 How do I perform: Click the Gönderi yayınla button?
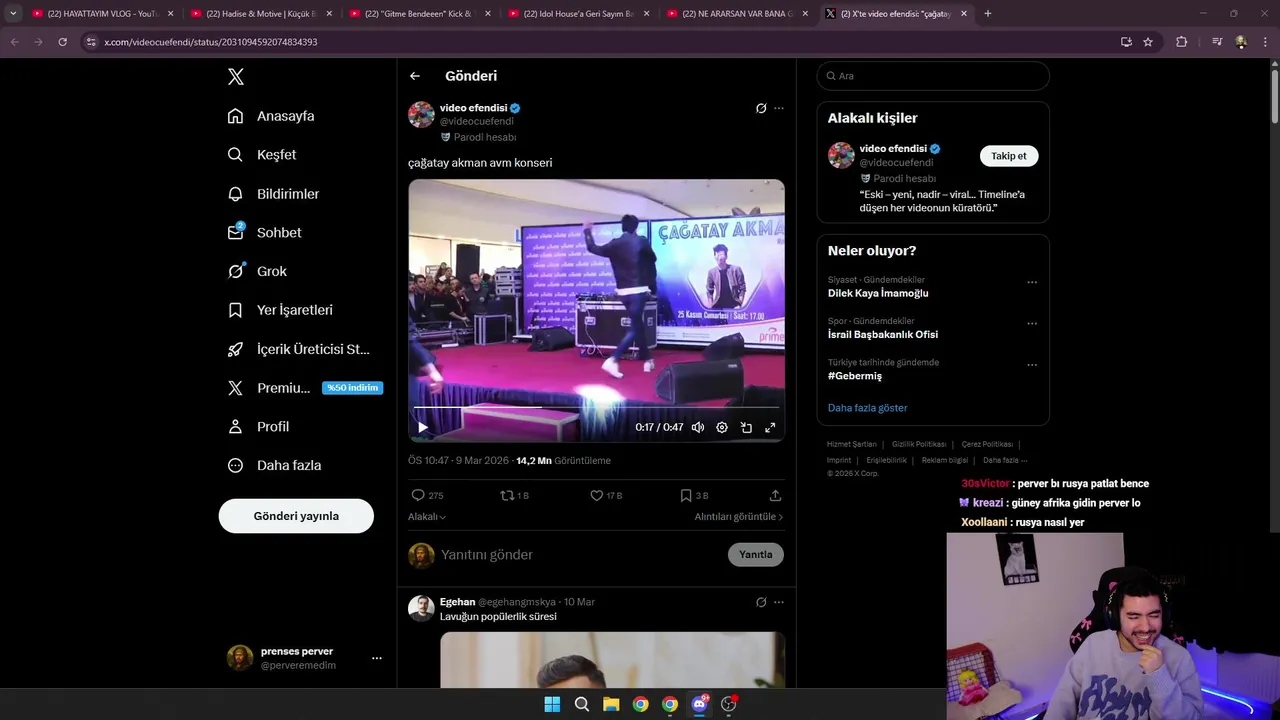coord(296,516)
